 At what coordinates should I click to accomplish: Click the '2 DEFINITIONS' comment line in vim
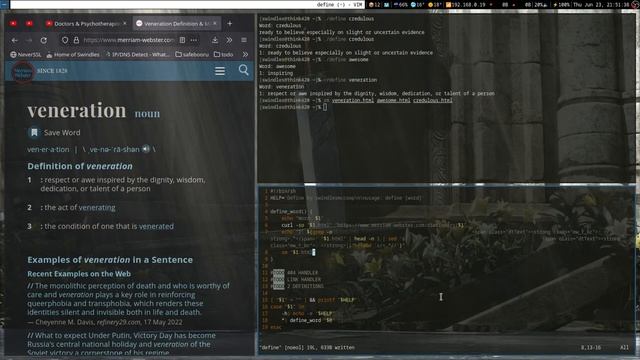coord(297,286)
